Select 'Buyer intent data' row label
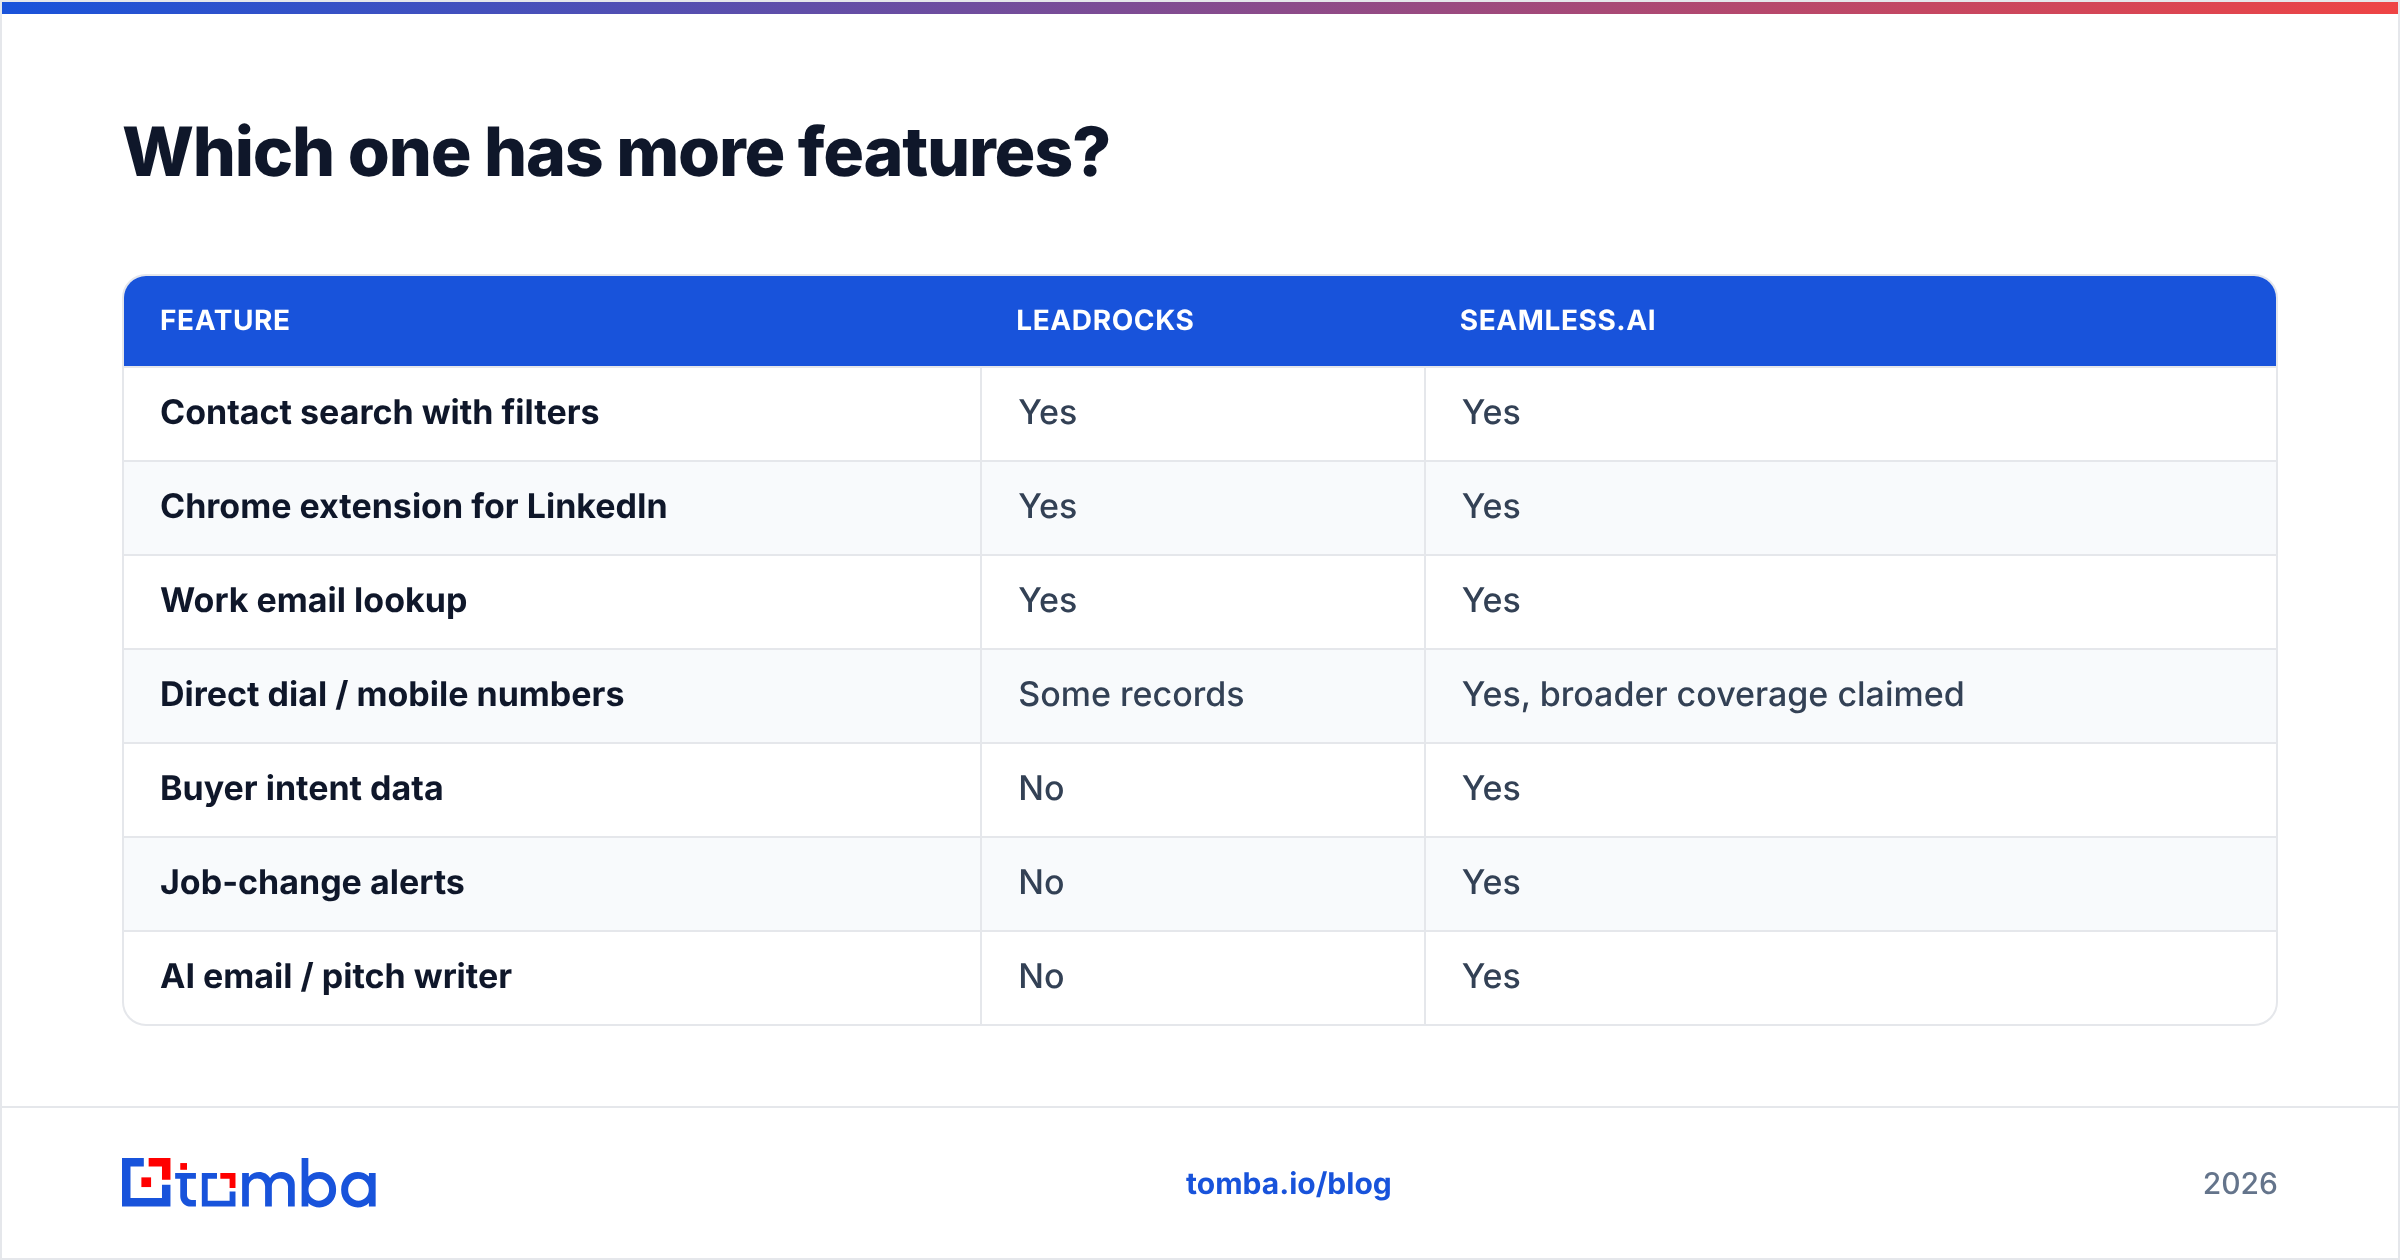This screenshot has width=2400, height=1260. pos(301,788)
